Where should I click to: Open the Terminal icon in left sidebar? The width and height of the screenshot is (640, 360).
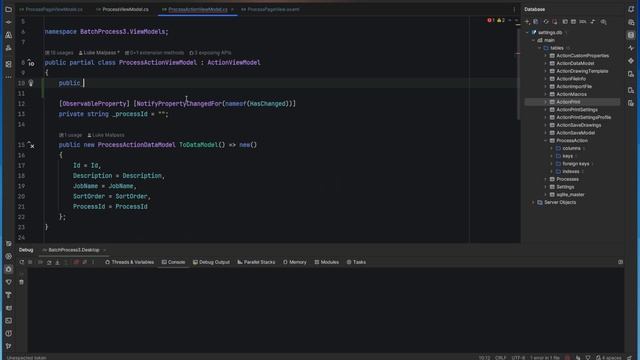(8, 321)
